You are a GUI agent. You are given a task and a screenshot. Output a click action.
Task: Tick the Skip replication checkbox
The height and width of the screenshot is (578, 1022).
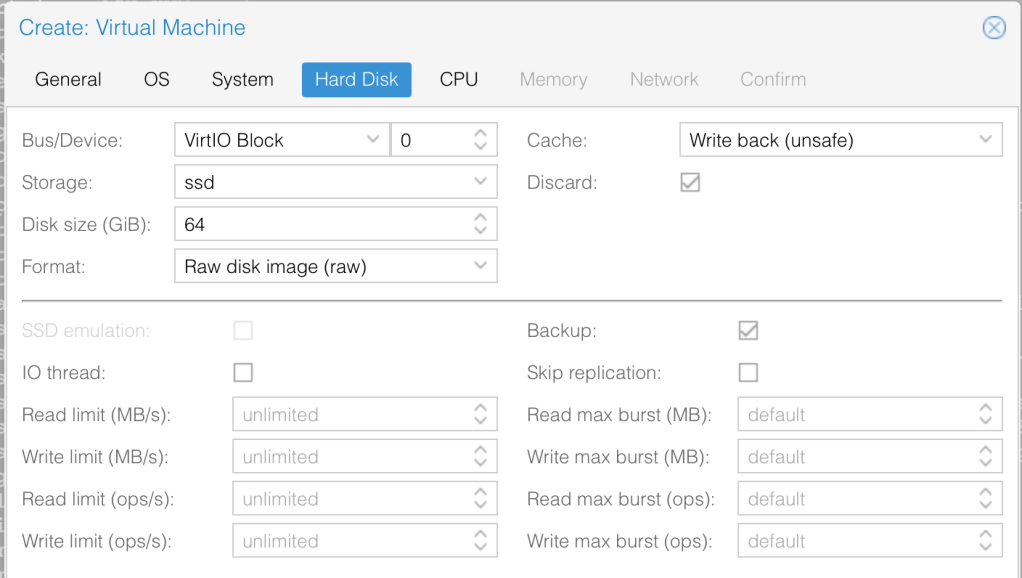click(748, 373)
